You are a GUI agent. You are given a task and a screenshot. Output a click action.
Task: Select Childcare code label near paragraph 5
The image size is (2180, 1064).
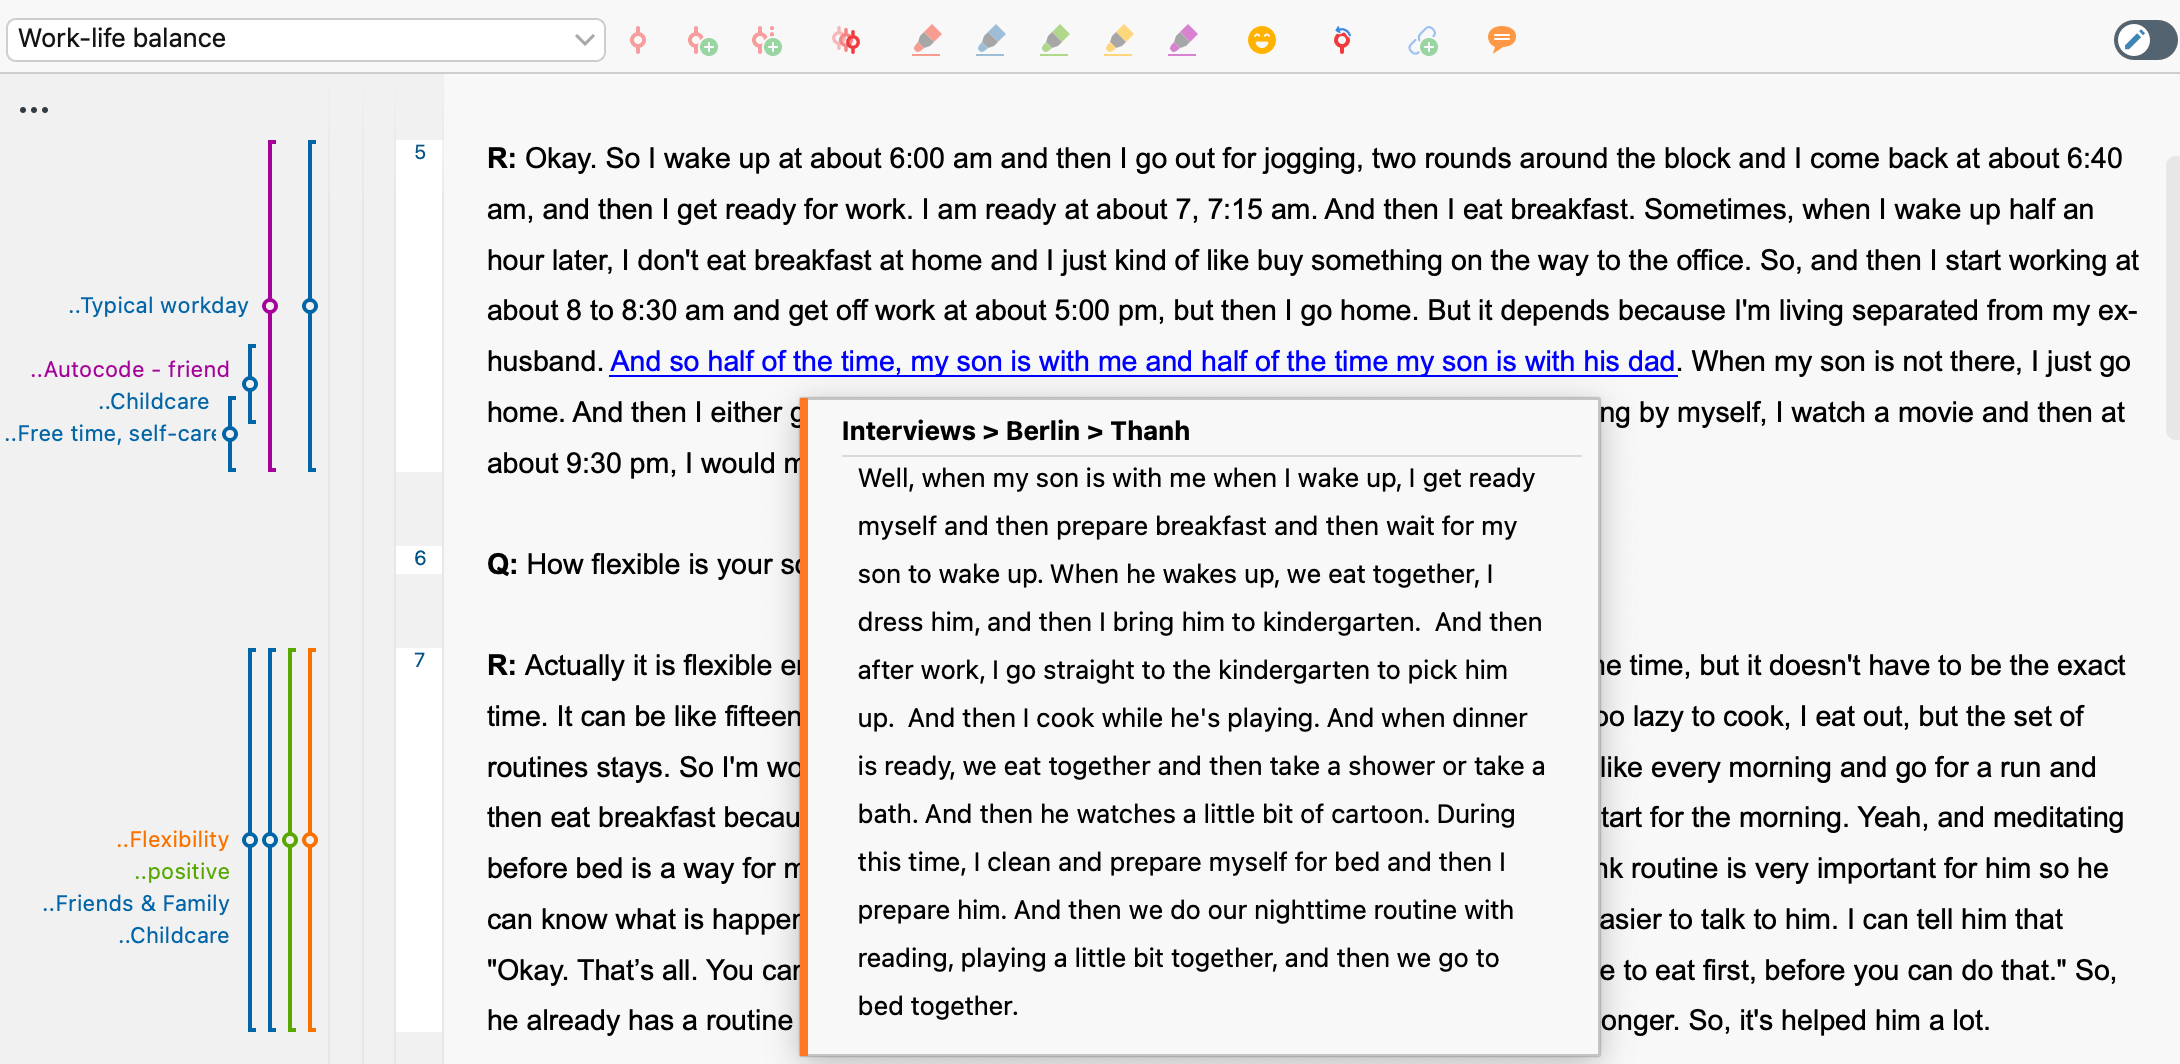[154, 401]
